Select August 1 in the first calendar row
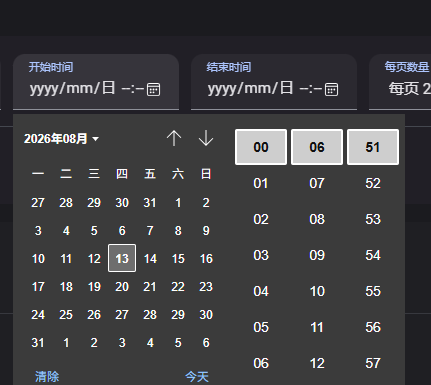This screenshot has width=431, height=385. tap(178, 202)
